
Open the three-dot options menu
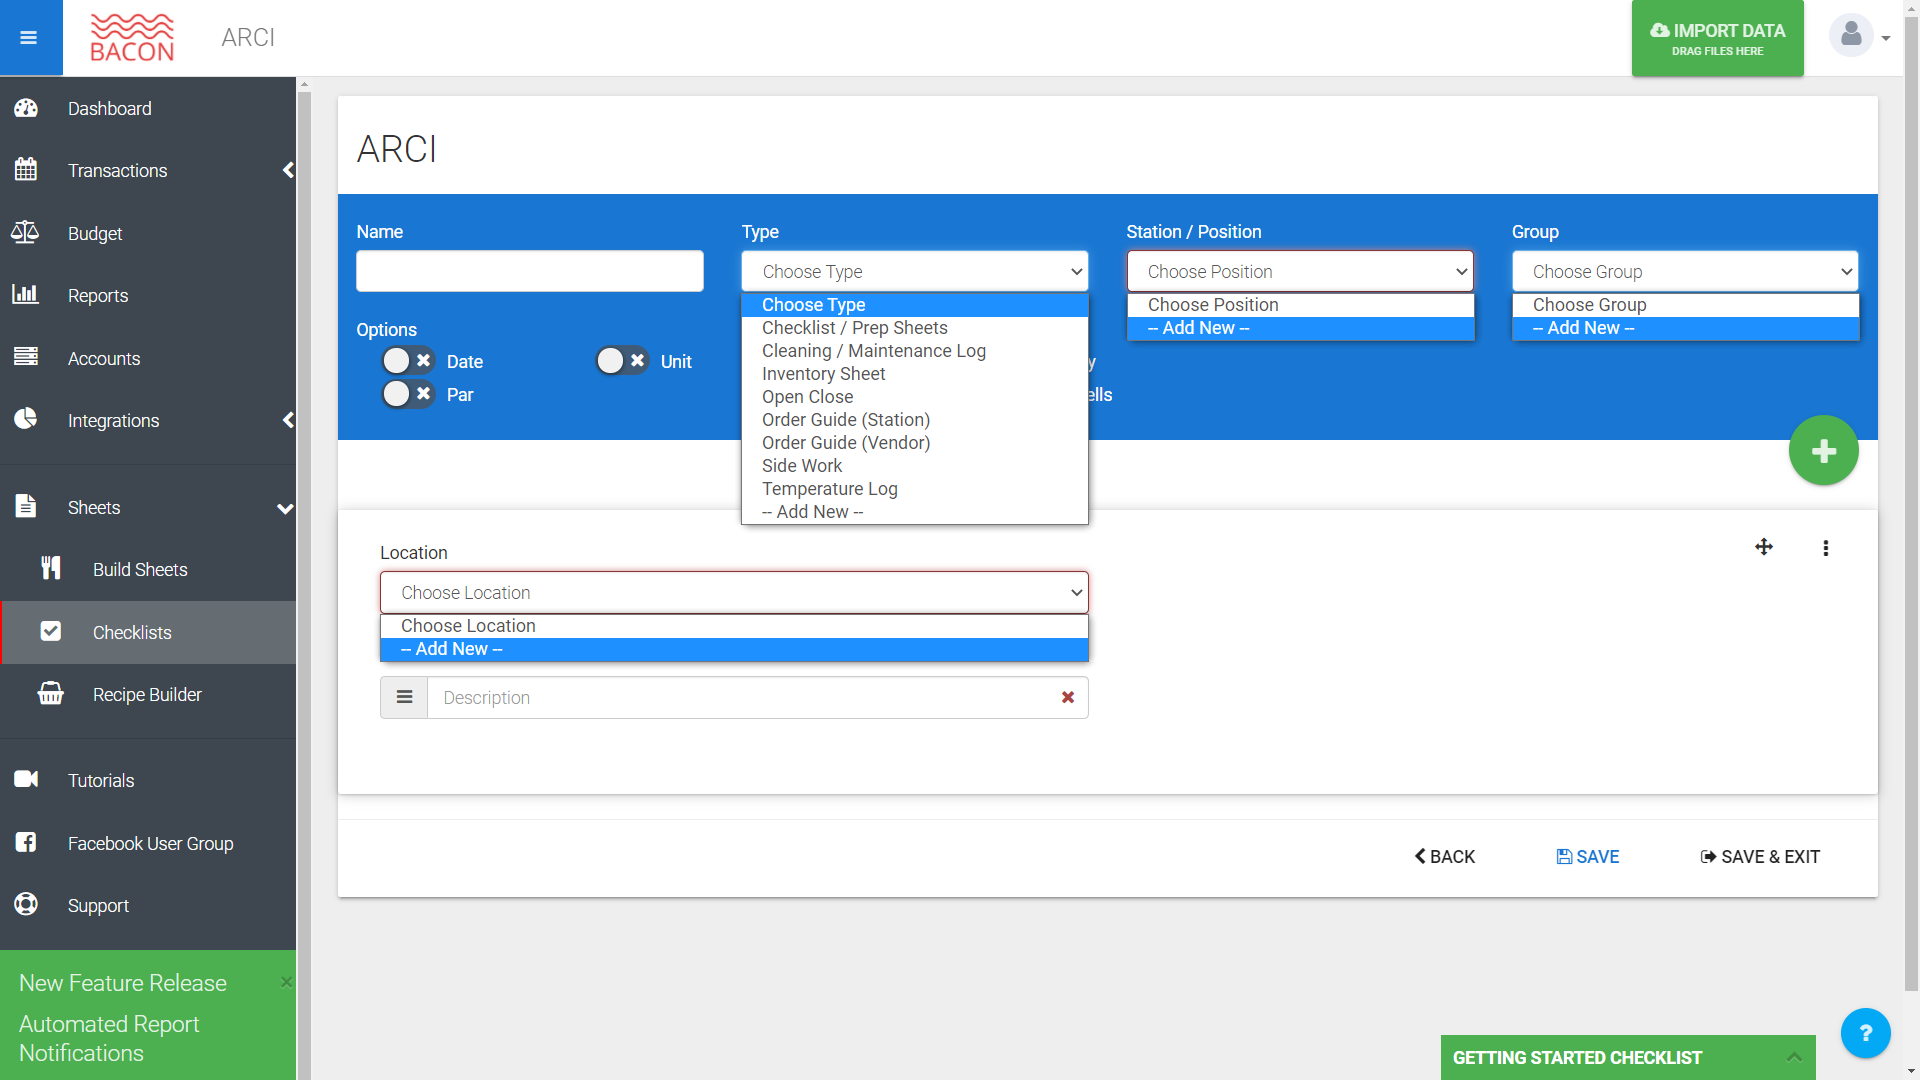tap(1826, 548)
